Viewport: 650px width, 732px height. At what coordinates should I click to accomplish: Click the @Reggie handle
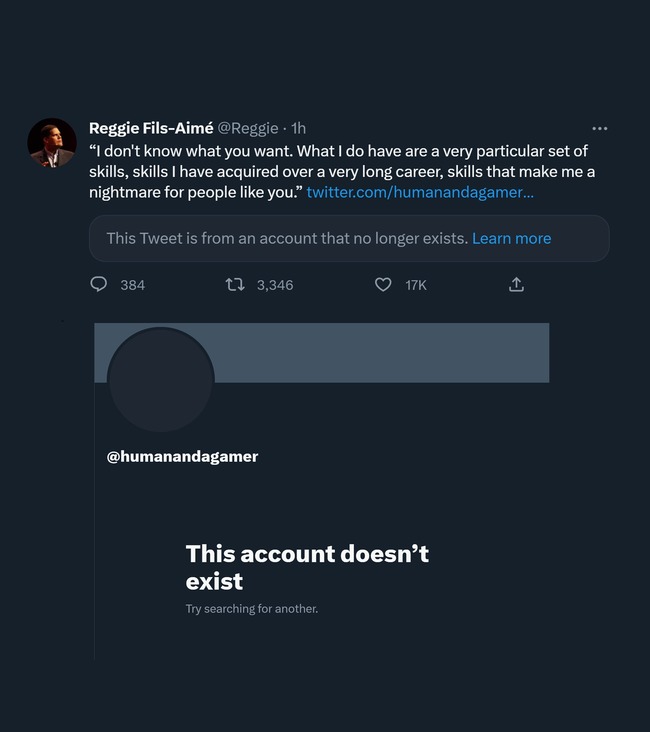click(248, 128)
